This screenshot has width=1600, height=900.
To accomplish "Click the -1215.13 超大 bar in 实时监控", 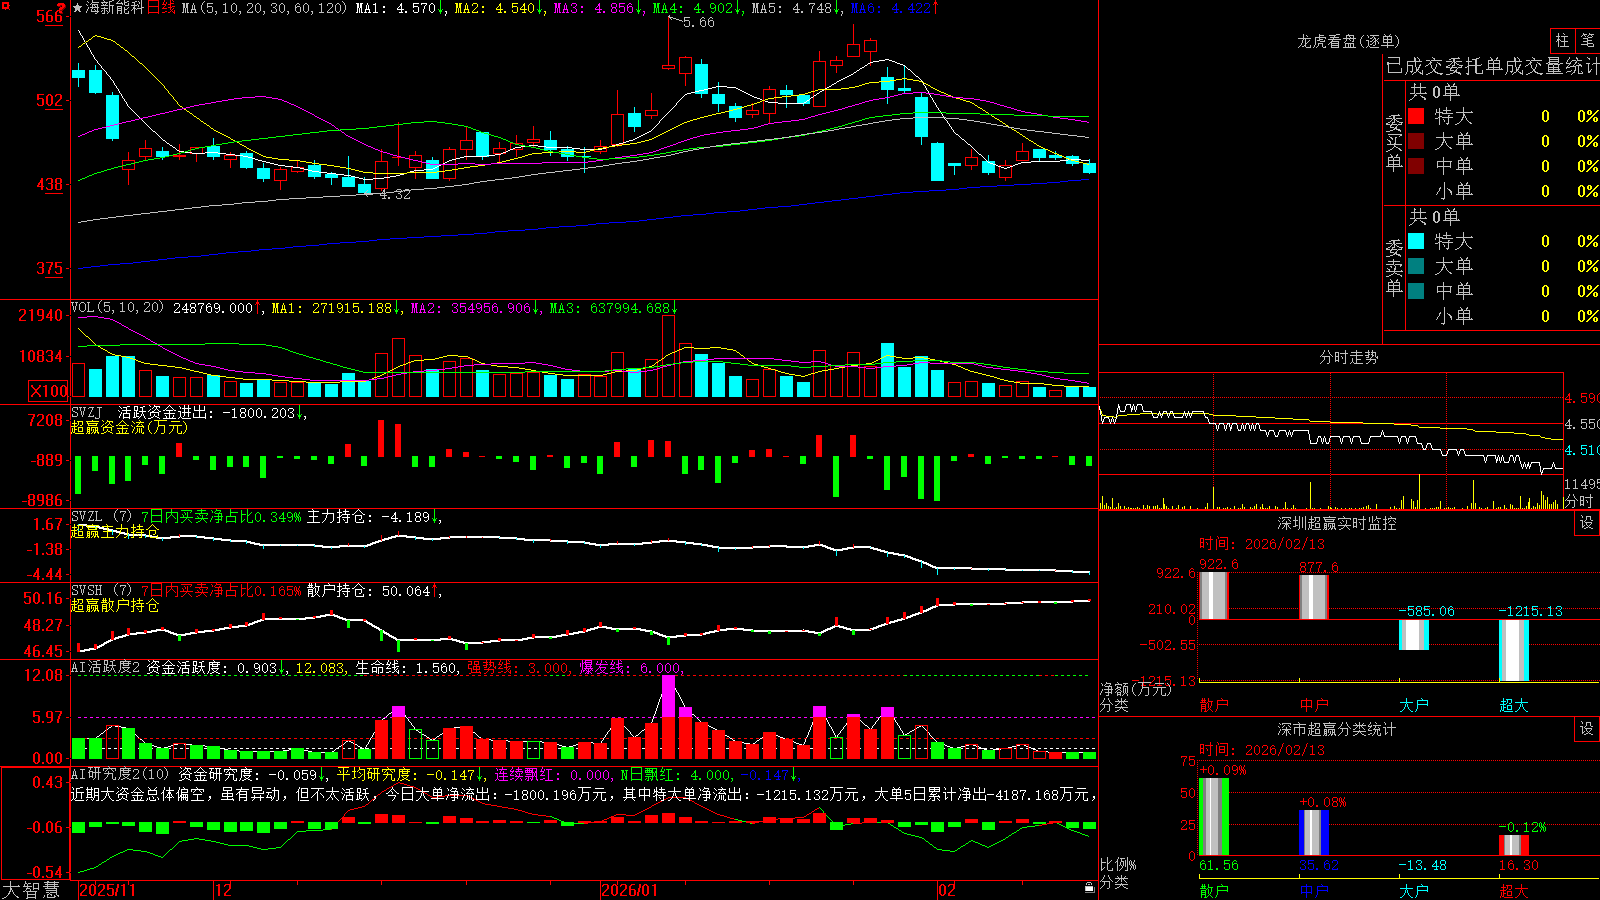I will tap(1514, 650).
